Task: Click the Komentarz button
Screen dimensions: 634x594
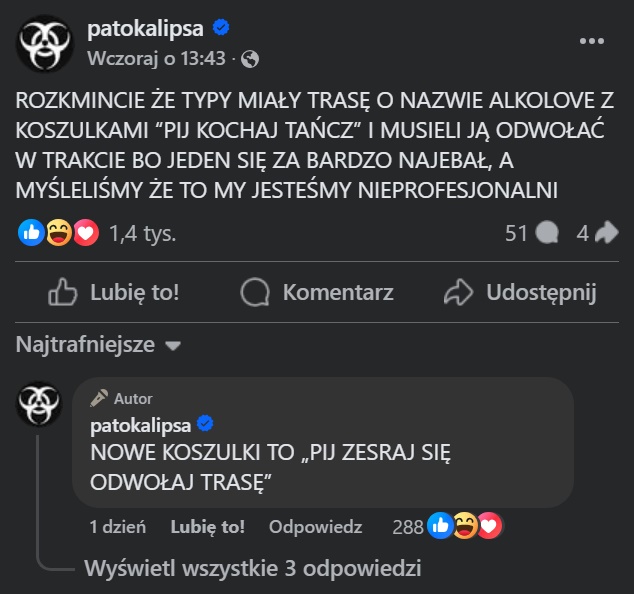Action: pos(318,292)
